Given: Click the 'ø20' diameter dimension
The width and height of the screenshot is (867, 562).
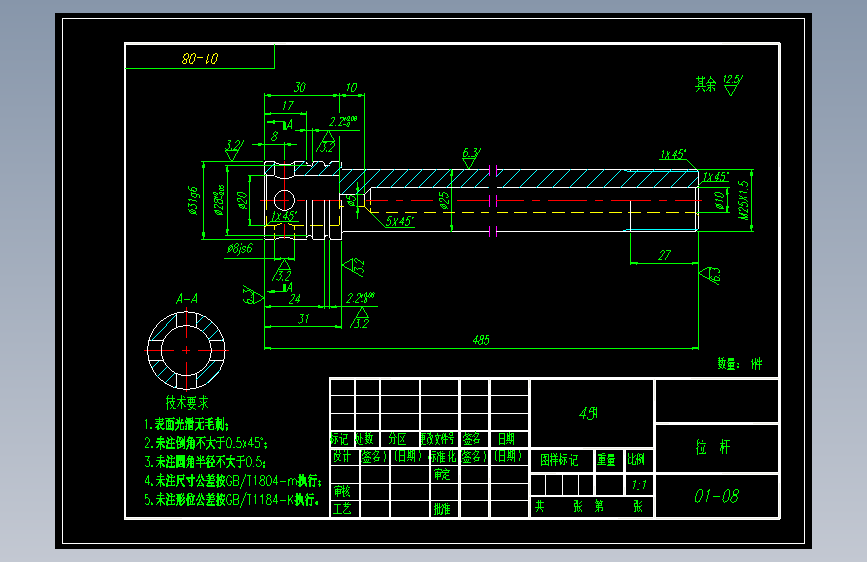Looking at the screenshot, I should 242,200.
